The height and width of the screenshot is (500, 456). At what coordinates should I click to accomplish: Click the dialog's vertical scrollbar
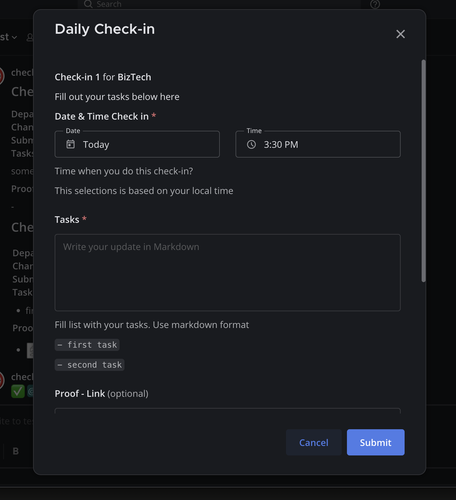pyautogui.click(x=423, y=171)
